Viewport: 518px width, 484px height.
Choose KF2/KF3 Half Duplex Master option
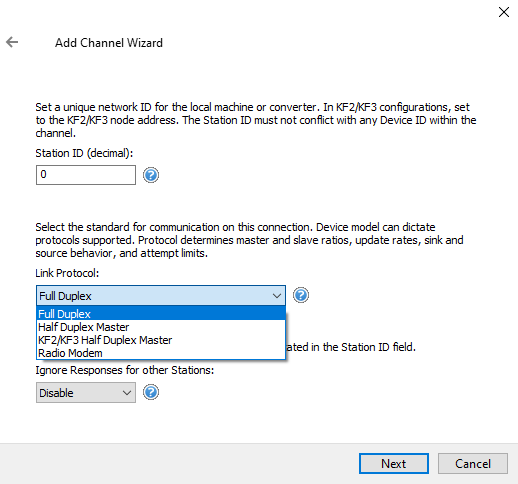(x=161, y=340)
